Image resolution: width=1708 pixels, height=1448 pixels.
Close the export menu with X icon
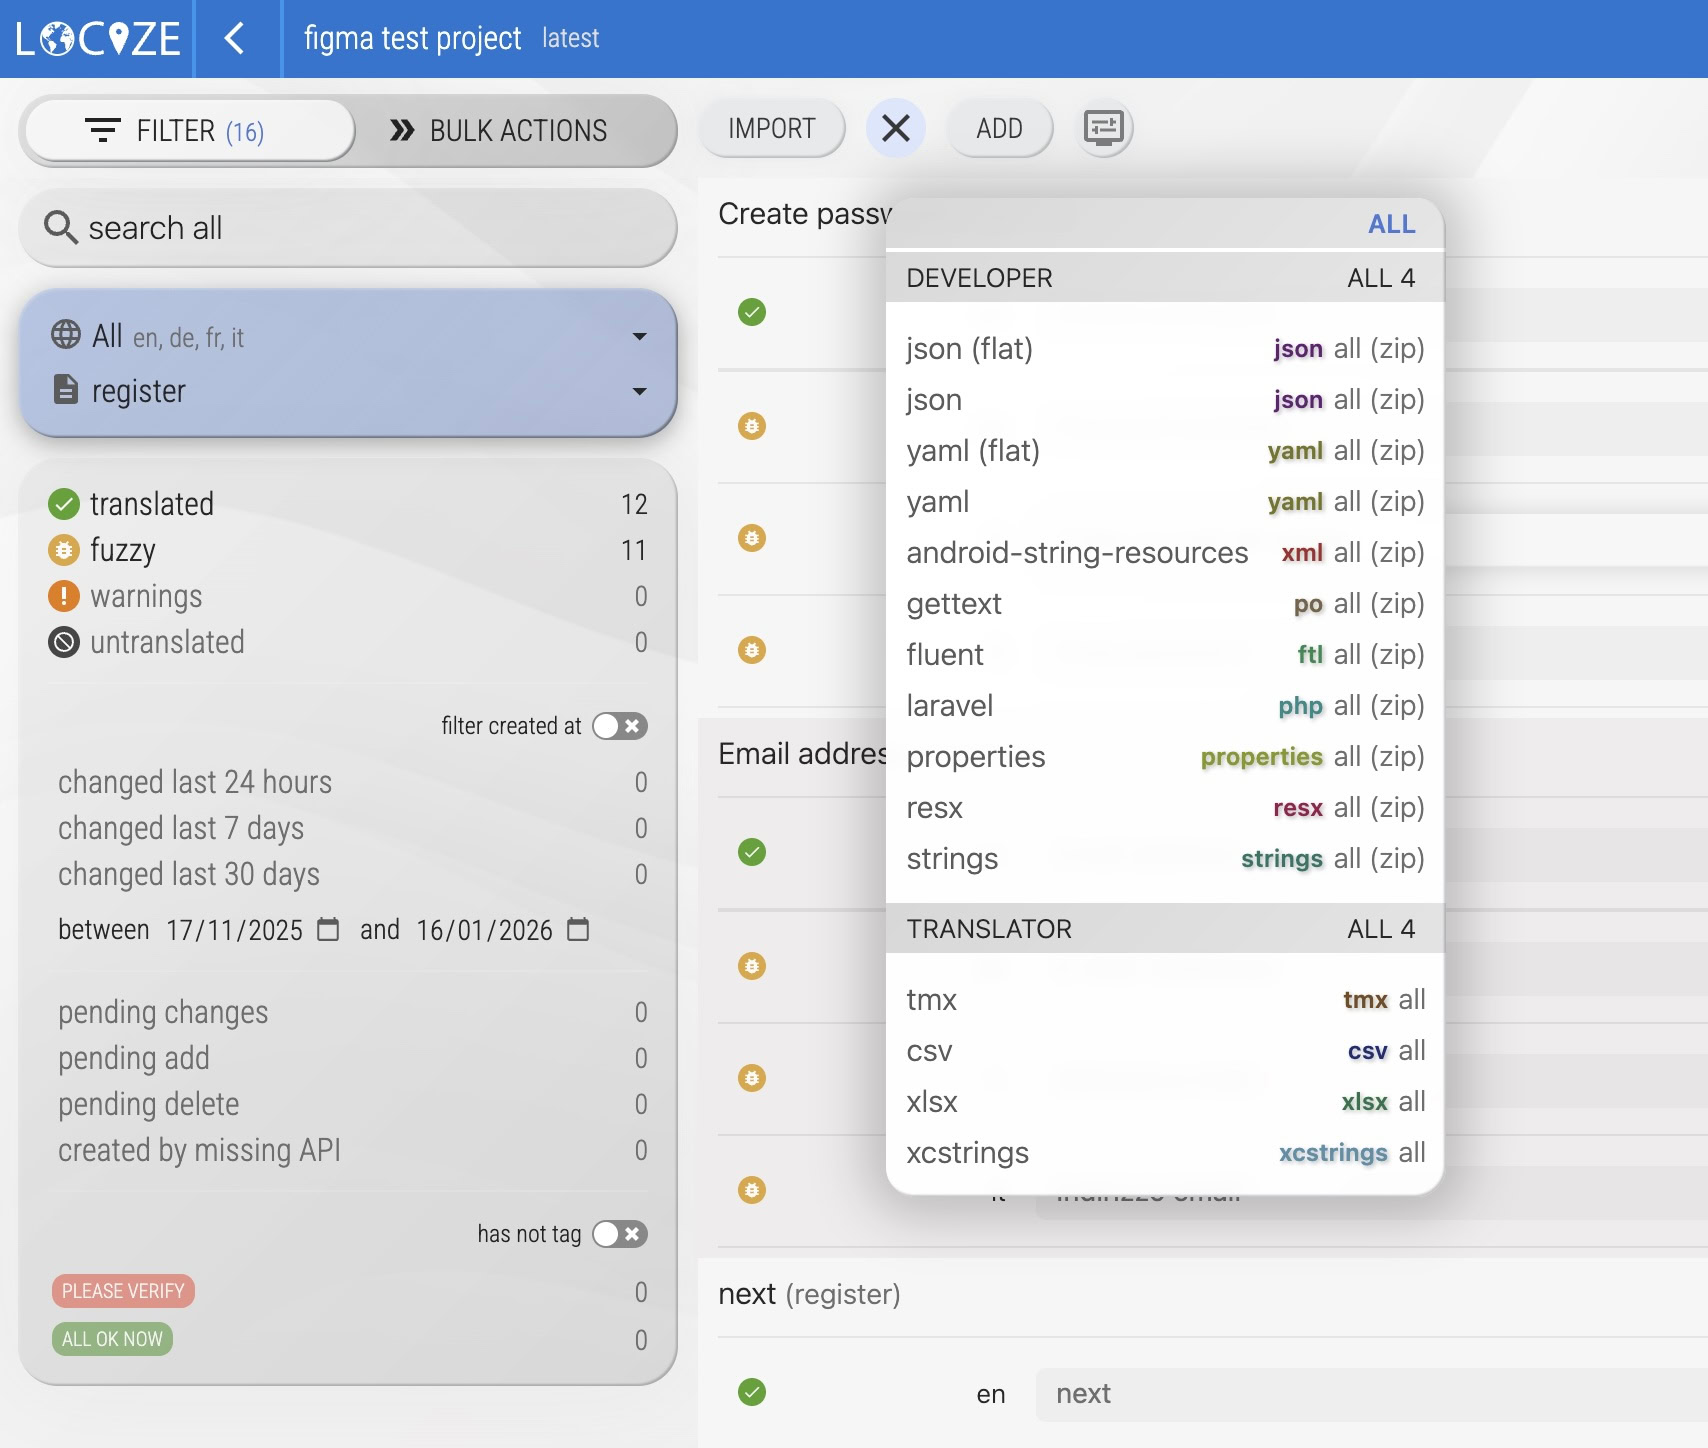click(895, 128)
